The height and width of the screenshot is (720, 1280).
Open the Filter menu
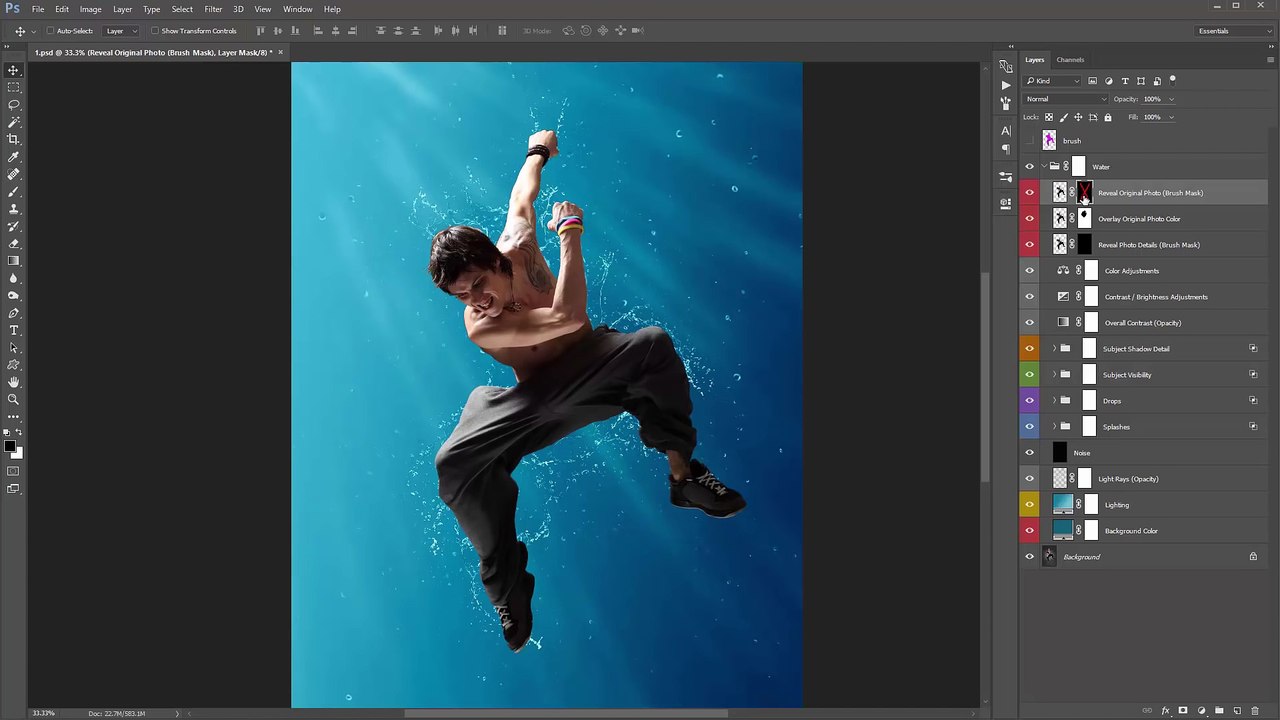click(213, 9)
